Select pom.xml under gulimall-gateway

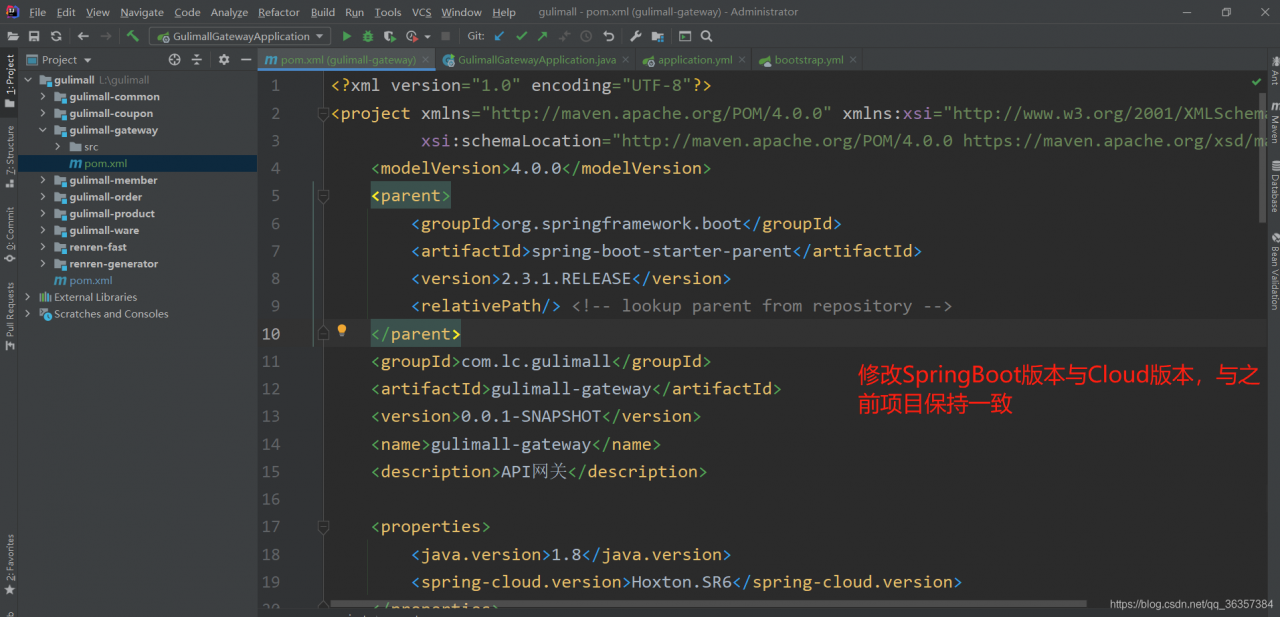pyautogui.click(x=105, y=163)
